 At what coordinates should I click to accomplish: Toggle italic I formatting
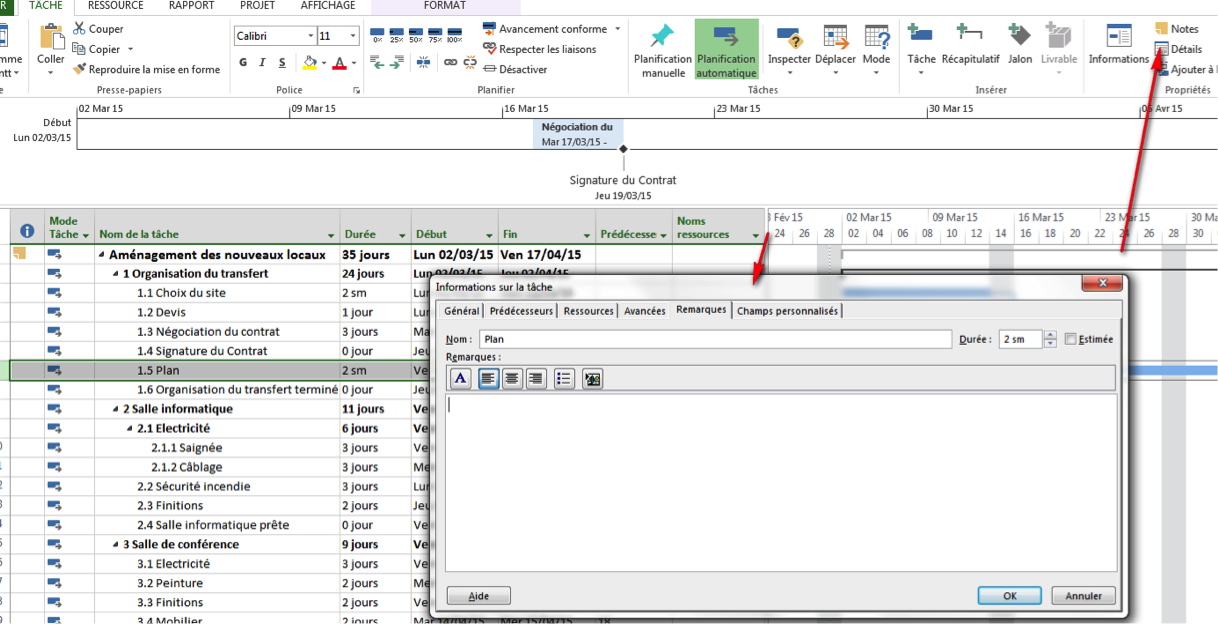tap(263, 62)
